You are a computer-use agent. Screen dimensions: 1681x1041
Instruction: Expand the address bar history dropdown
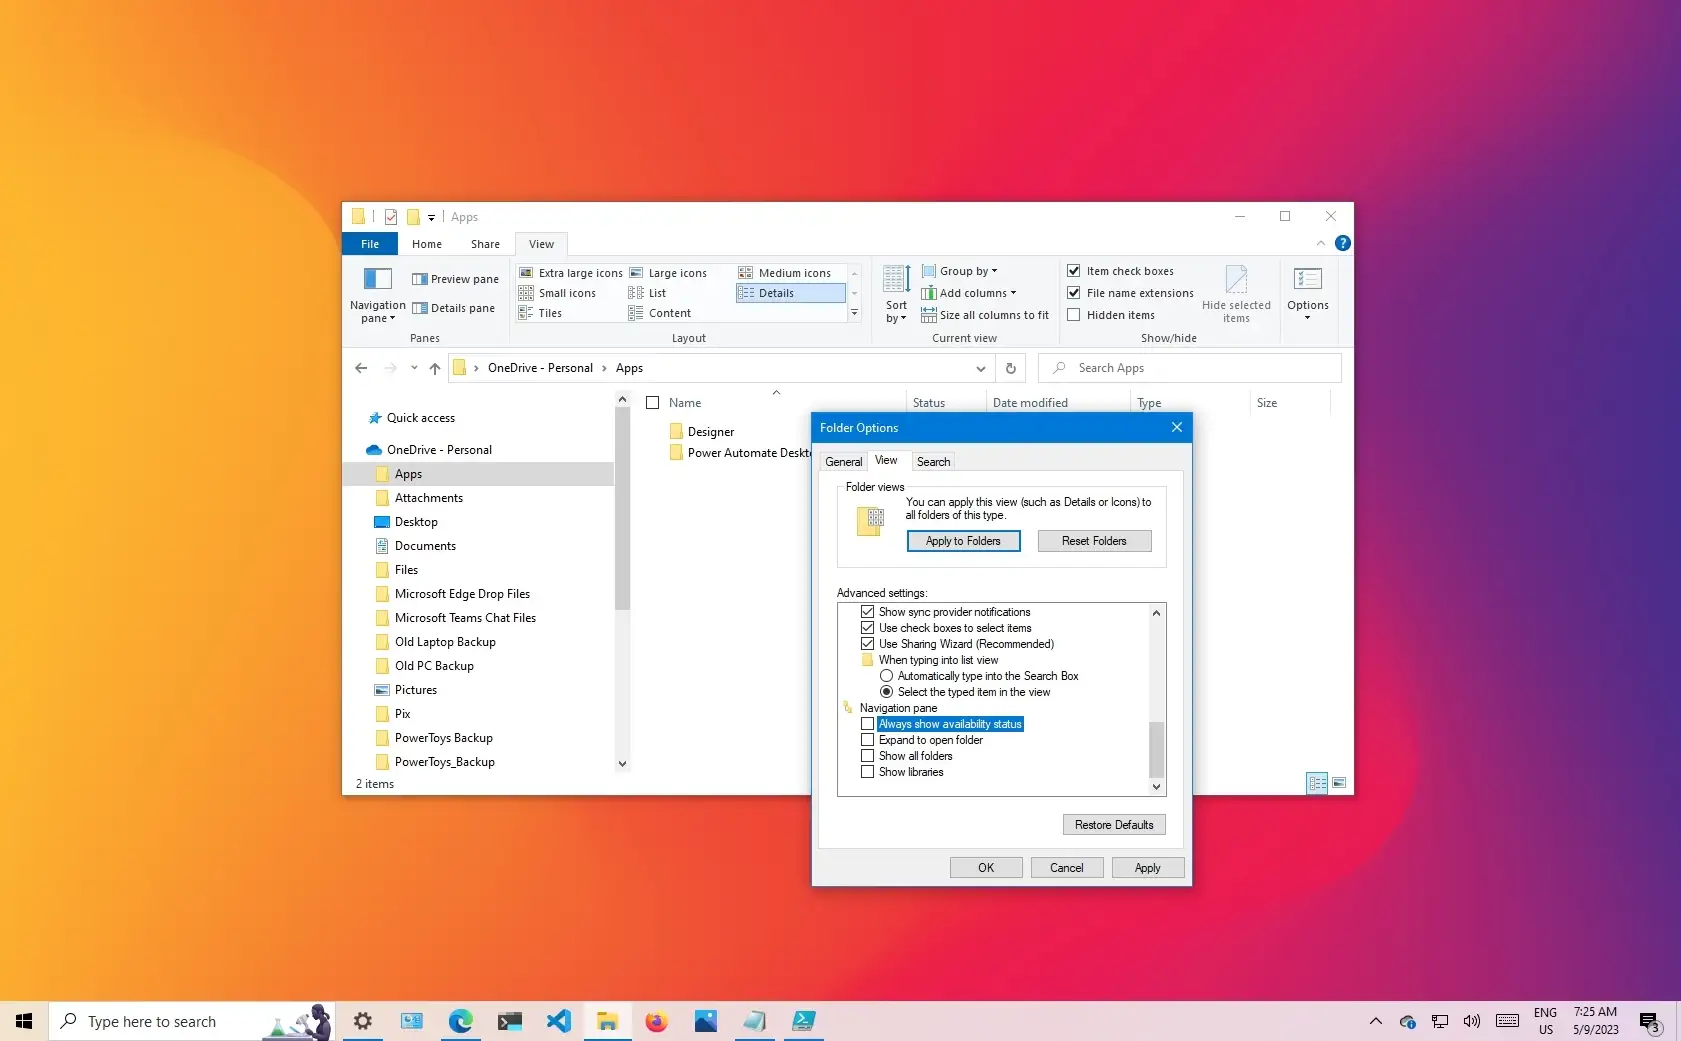click(x=980, y=368)
